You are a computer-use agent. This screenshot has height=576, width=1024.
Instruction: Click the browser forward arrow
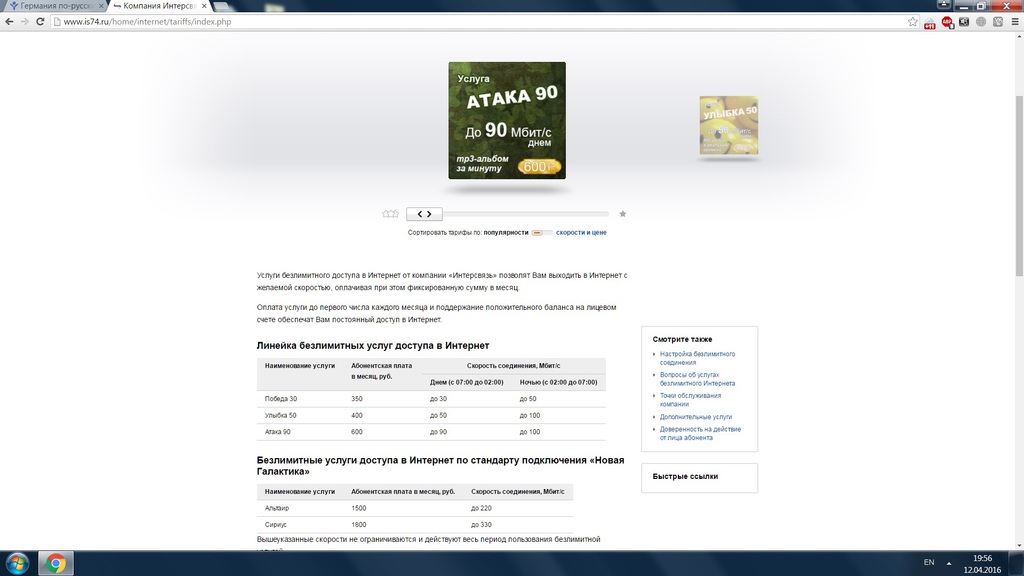pos(24,22)
